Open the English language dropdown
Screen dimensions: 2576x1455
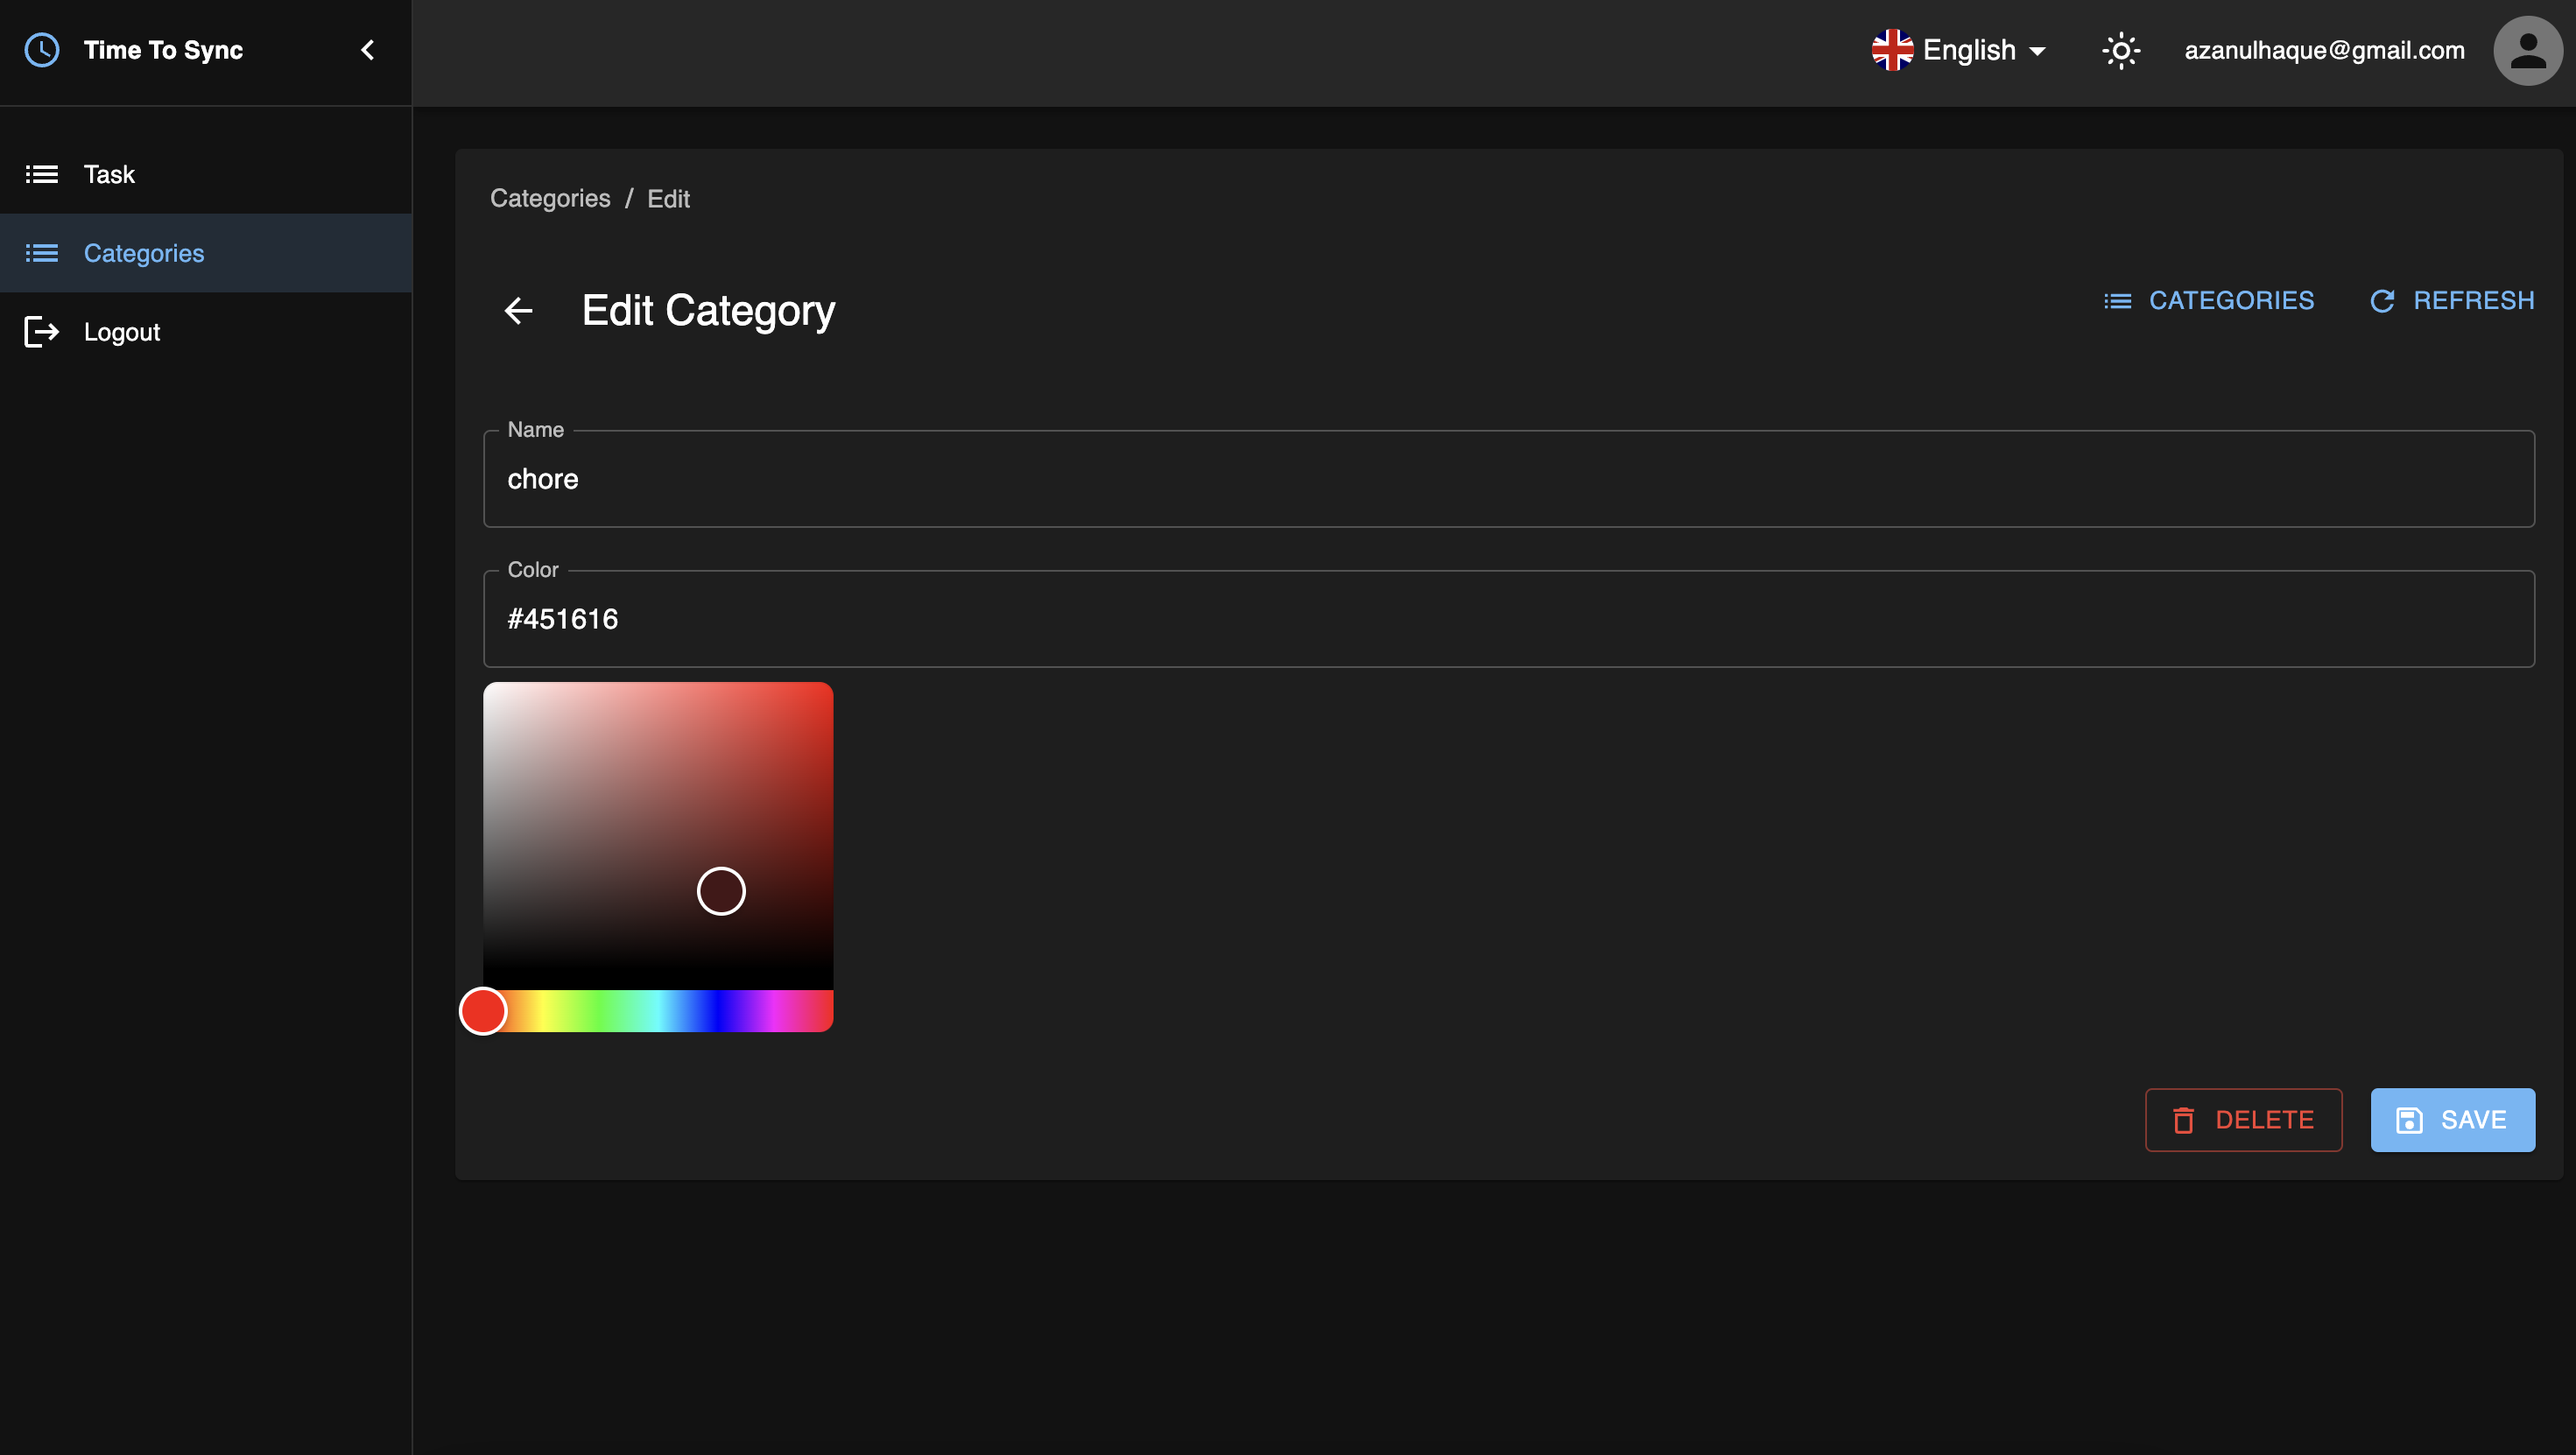(x=1968, y=49)
